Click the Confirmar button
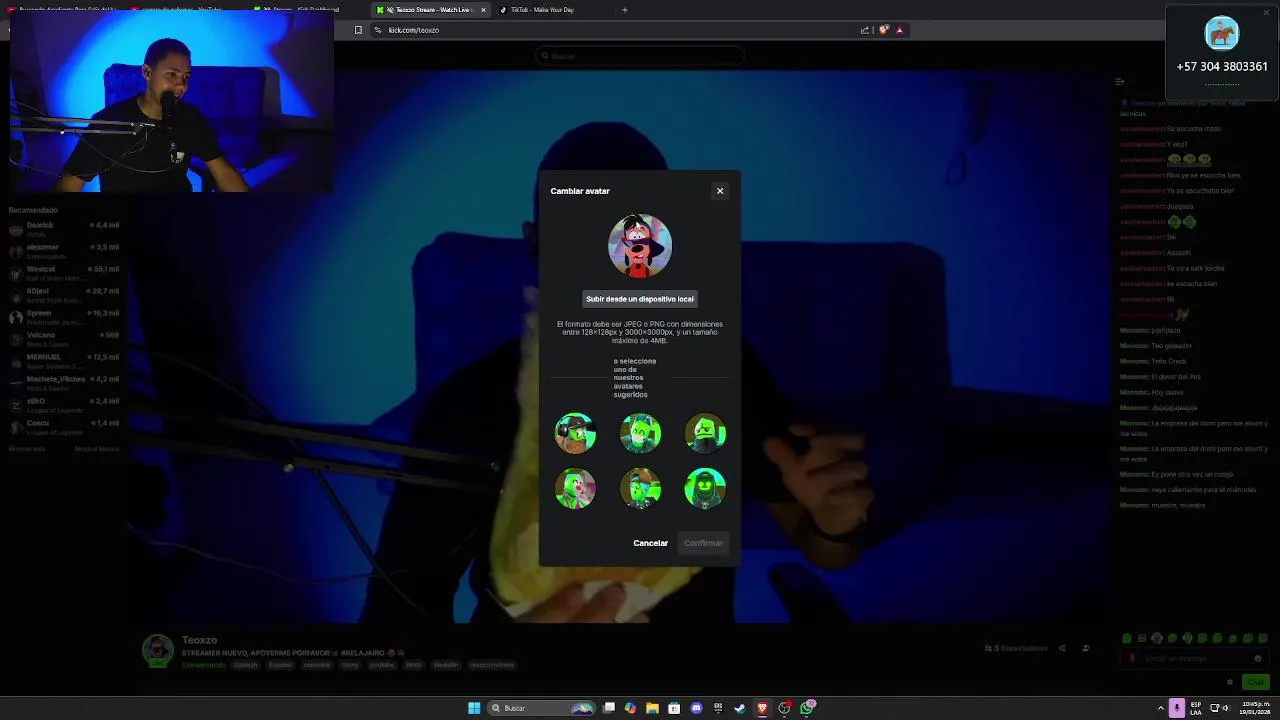Viewport: 1280px width, 720px height. tap(703, 543)
